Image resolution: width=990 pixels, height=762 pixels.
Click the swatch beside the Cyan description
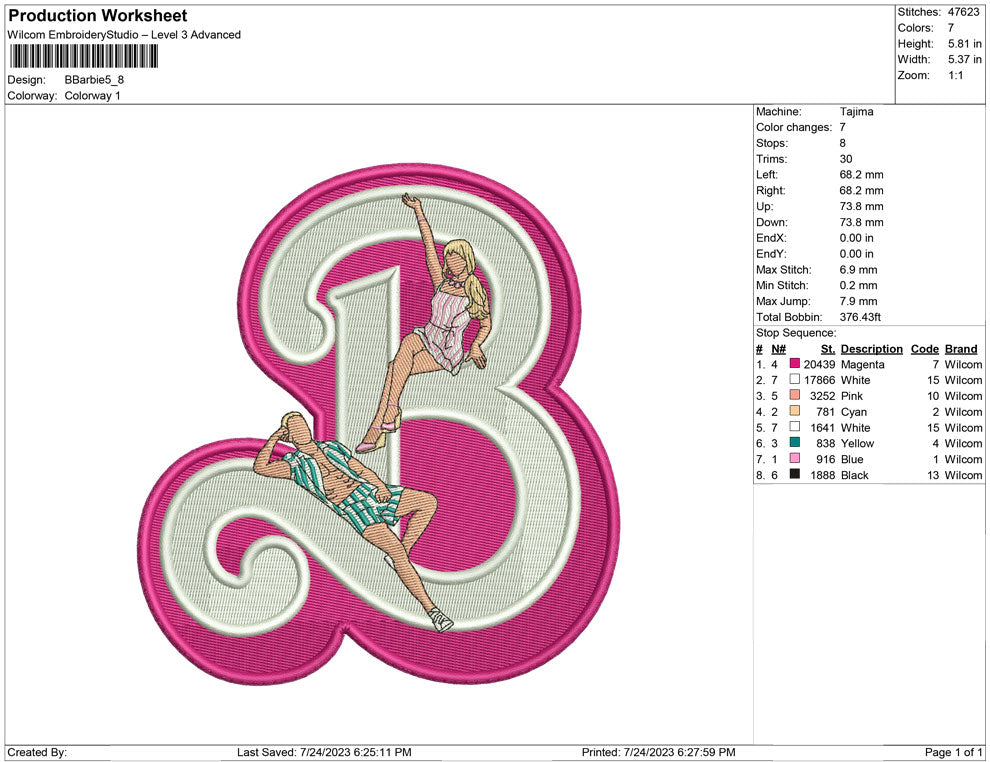[795, 412]
